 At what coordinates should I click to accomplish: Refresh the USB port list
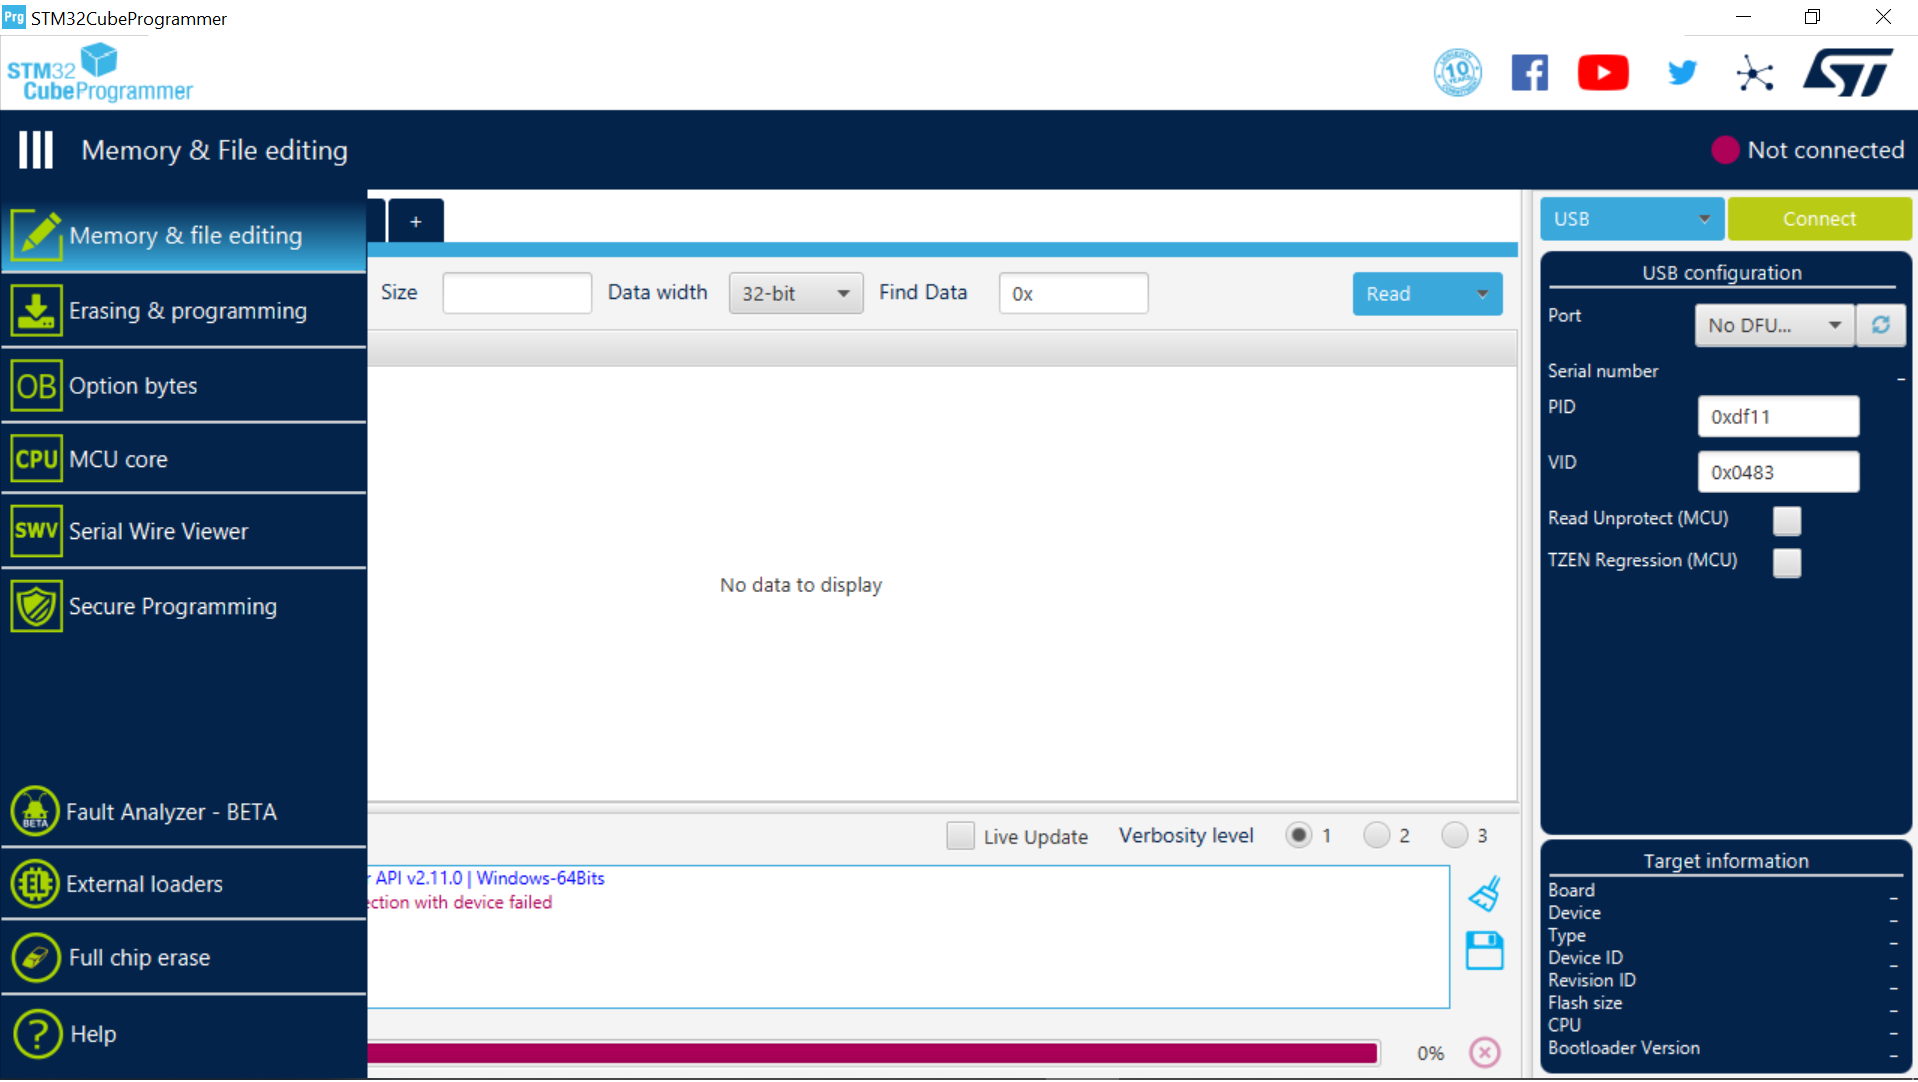[1881, 325]
